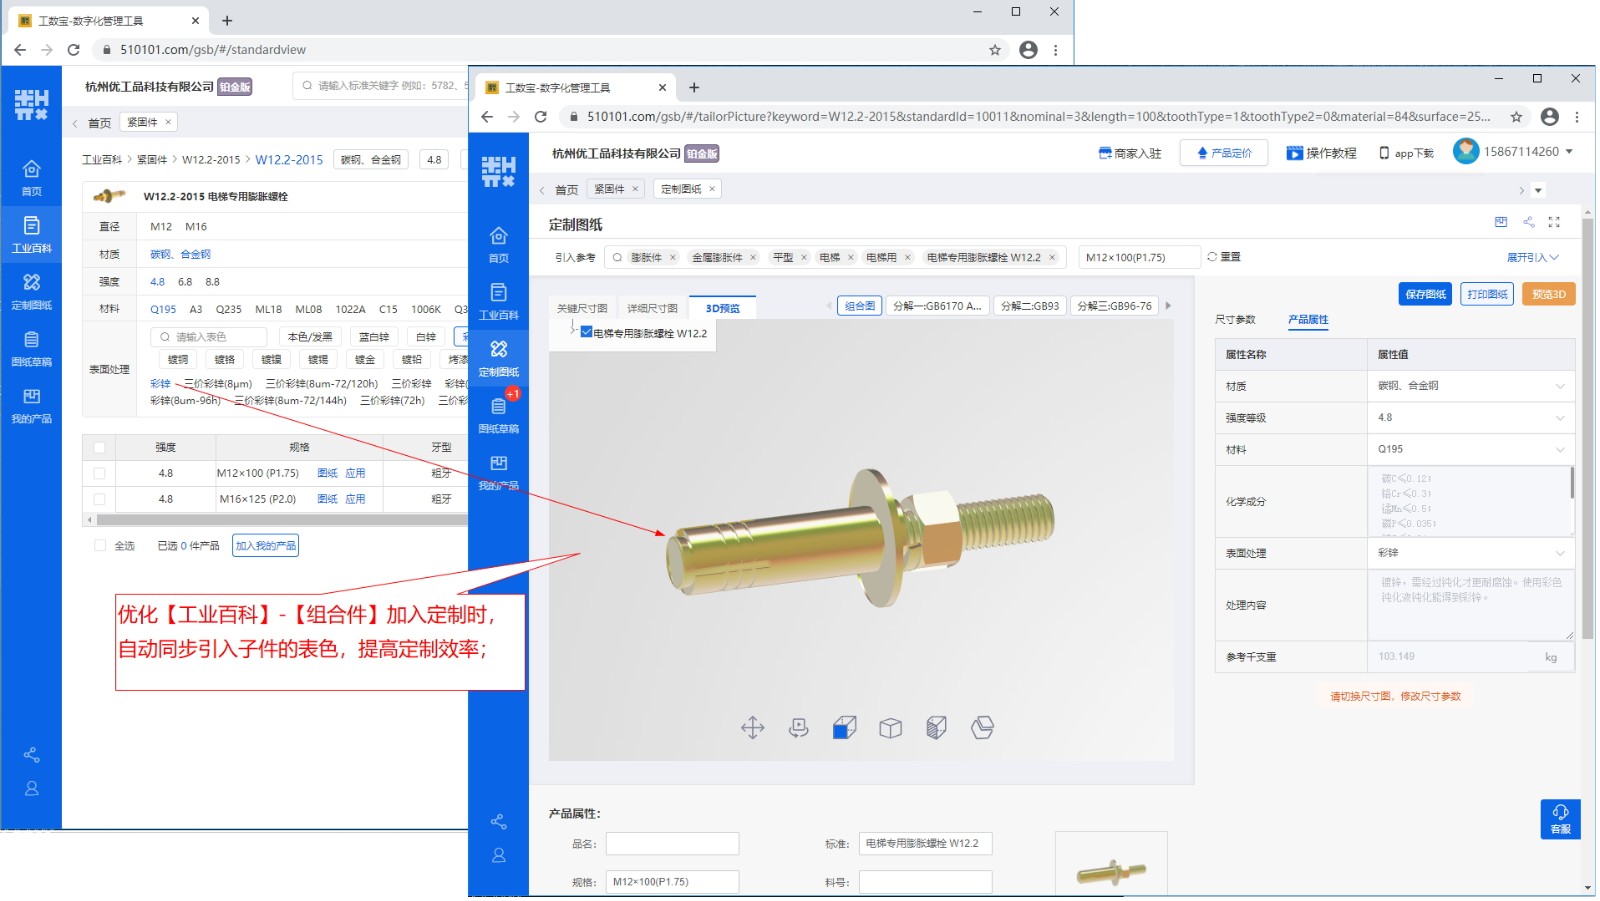
Task: Open 图纸草稿 in front window sidebar
Action: pos(498,414)
